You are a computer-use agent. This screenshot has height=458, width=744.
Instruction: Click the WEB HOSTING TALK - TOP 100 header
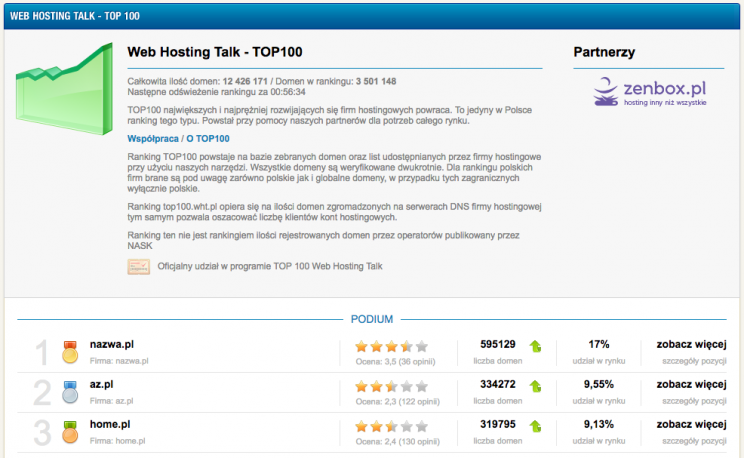click(x=75, y=16)
